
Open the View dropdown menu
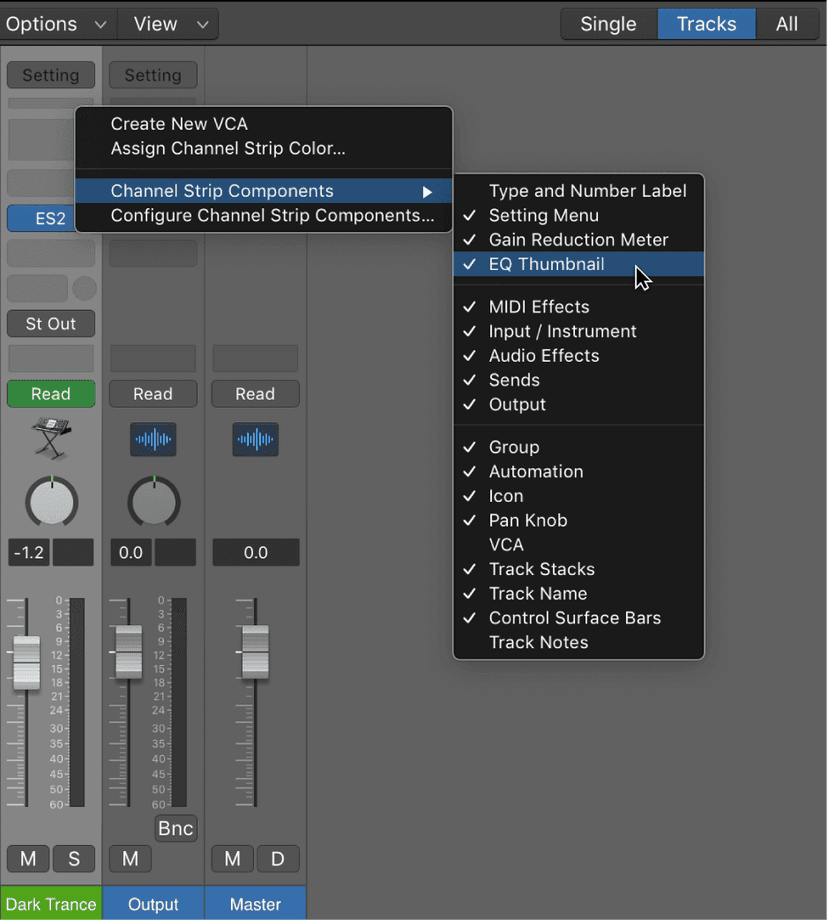(169, 24)
